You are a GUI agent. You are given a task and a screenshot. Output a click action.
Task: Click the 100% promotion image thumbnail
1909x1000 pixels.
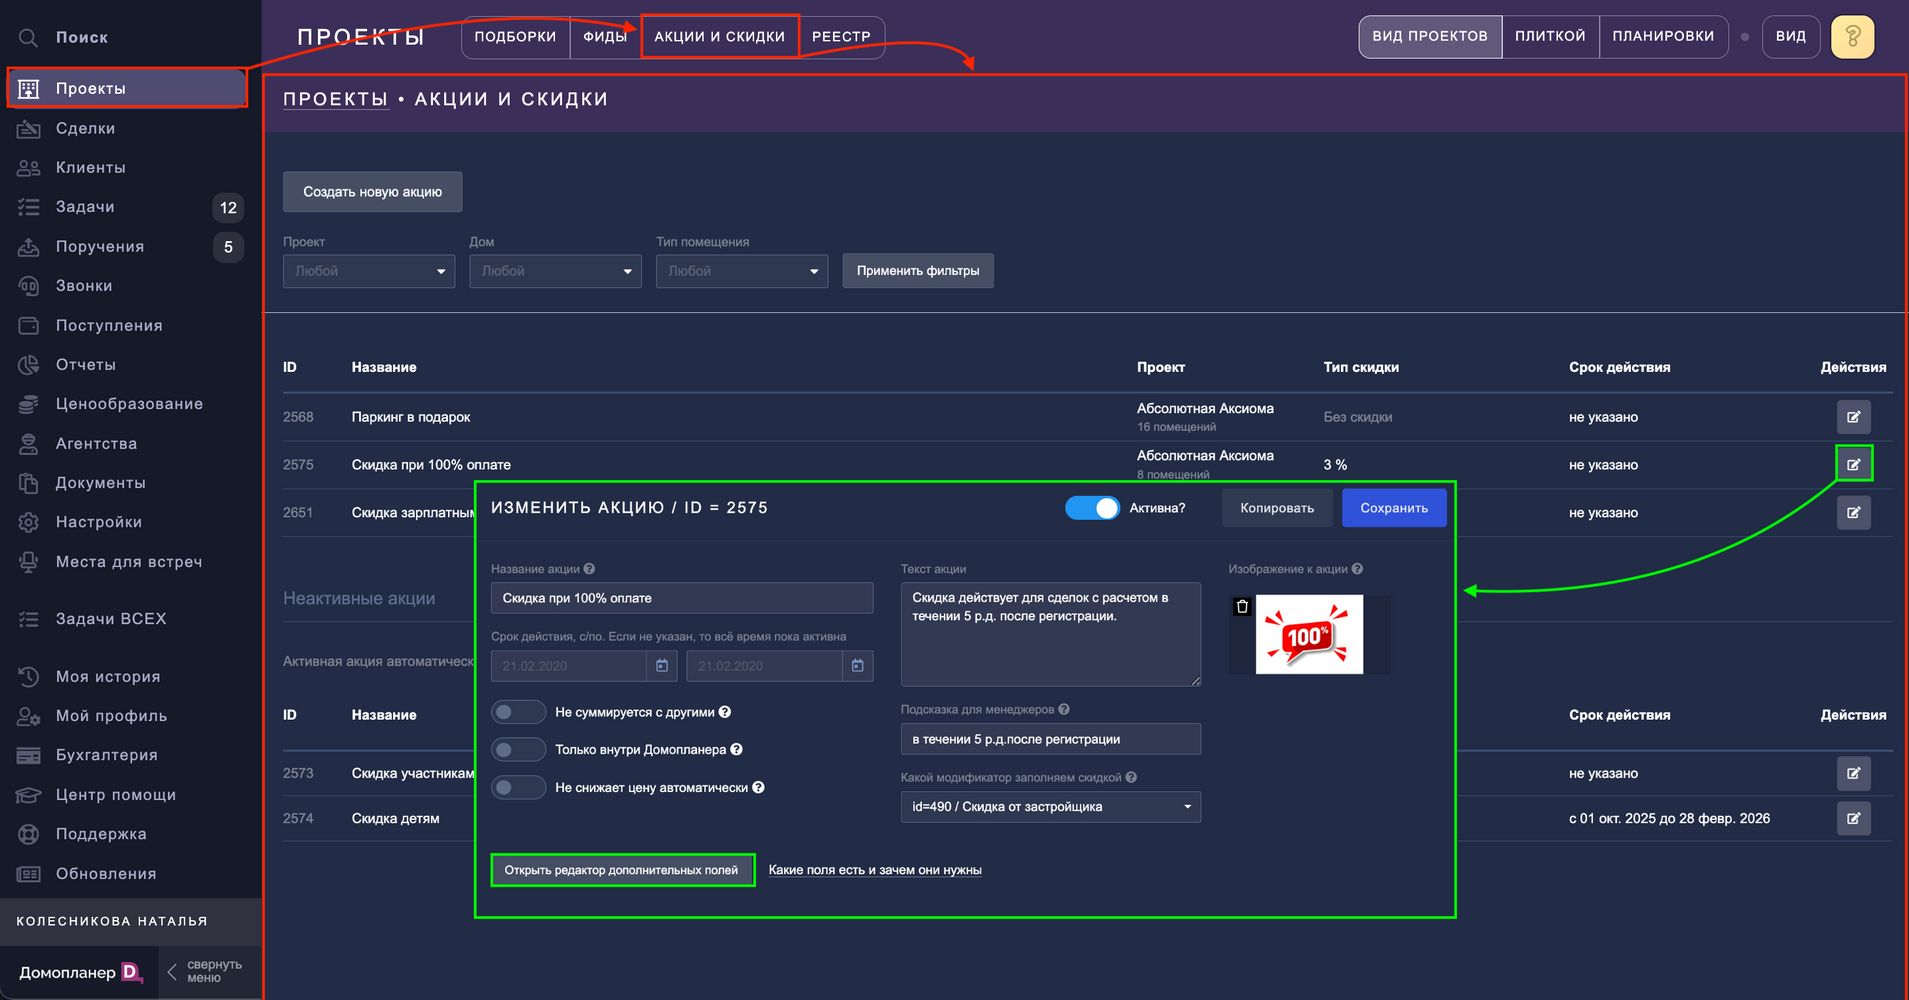[1309, 635]
